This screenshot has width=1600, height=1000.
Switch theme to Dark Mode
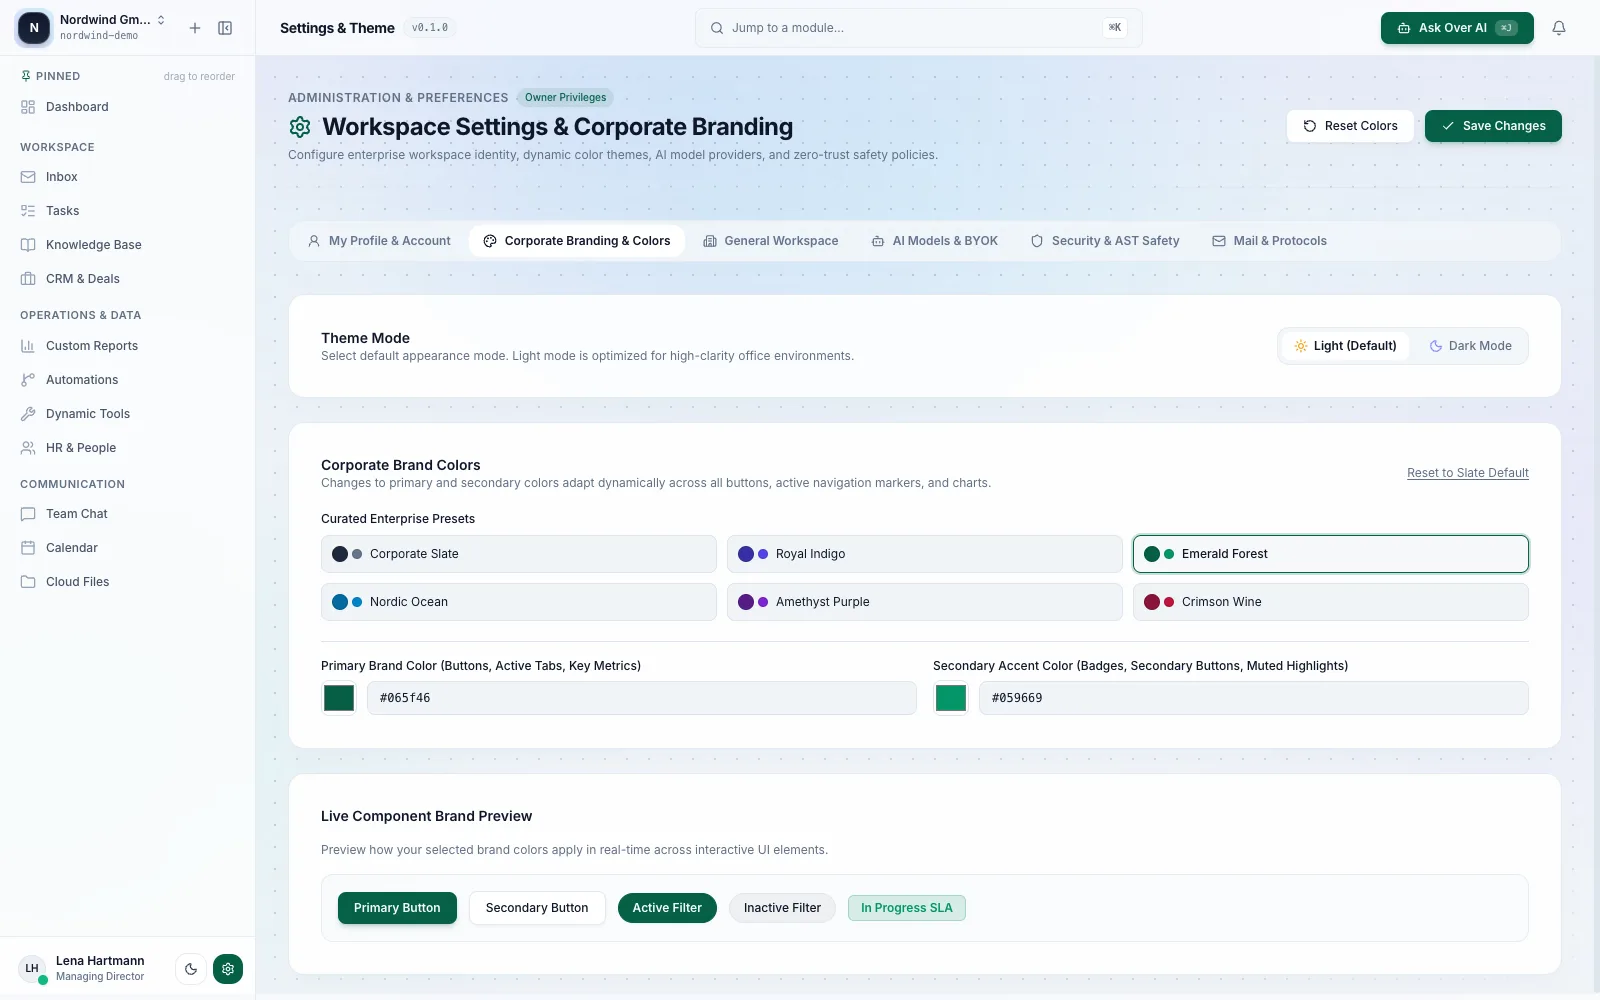click(x=1470, y=346)
